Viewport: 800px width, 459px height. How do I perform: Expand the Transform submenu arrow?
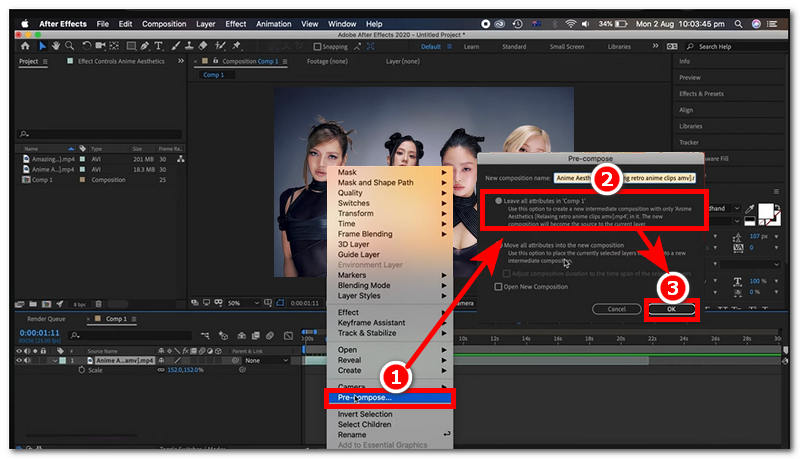click(442, 214)
